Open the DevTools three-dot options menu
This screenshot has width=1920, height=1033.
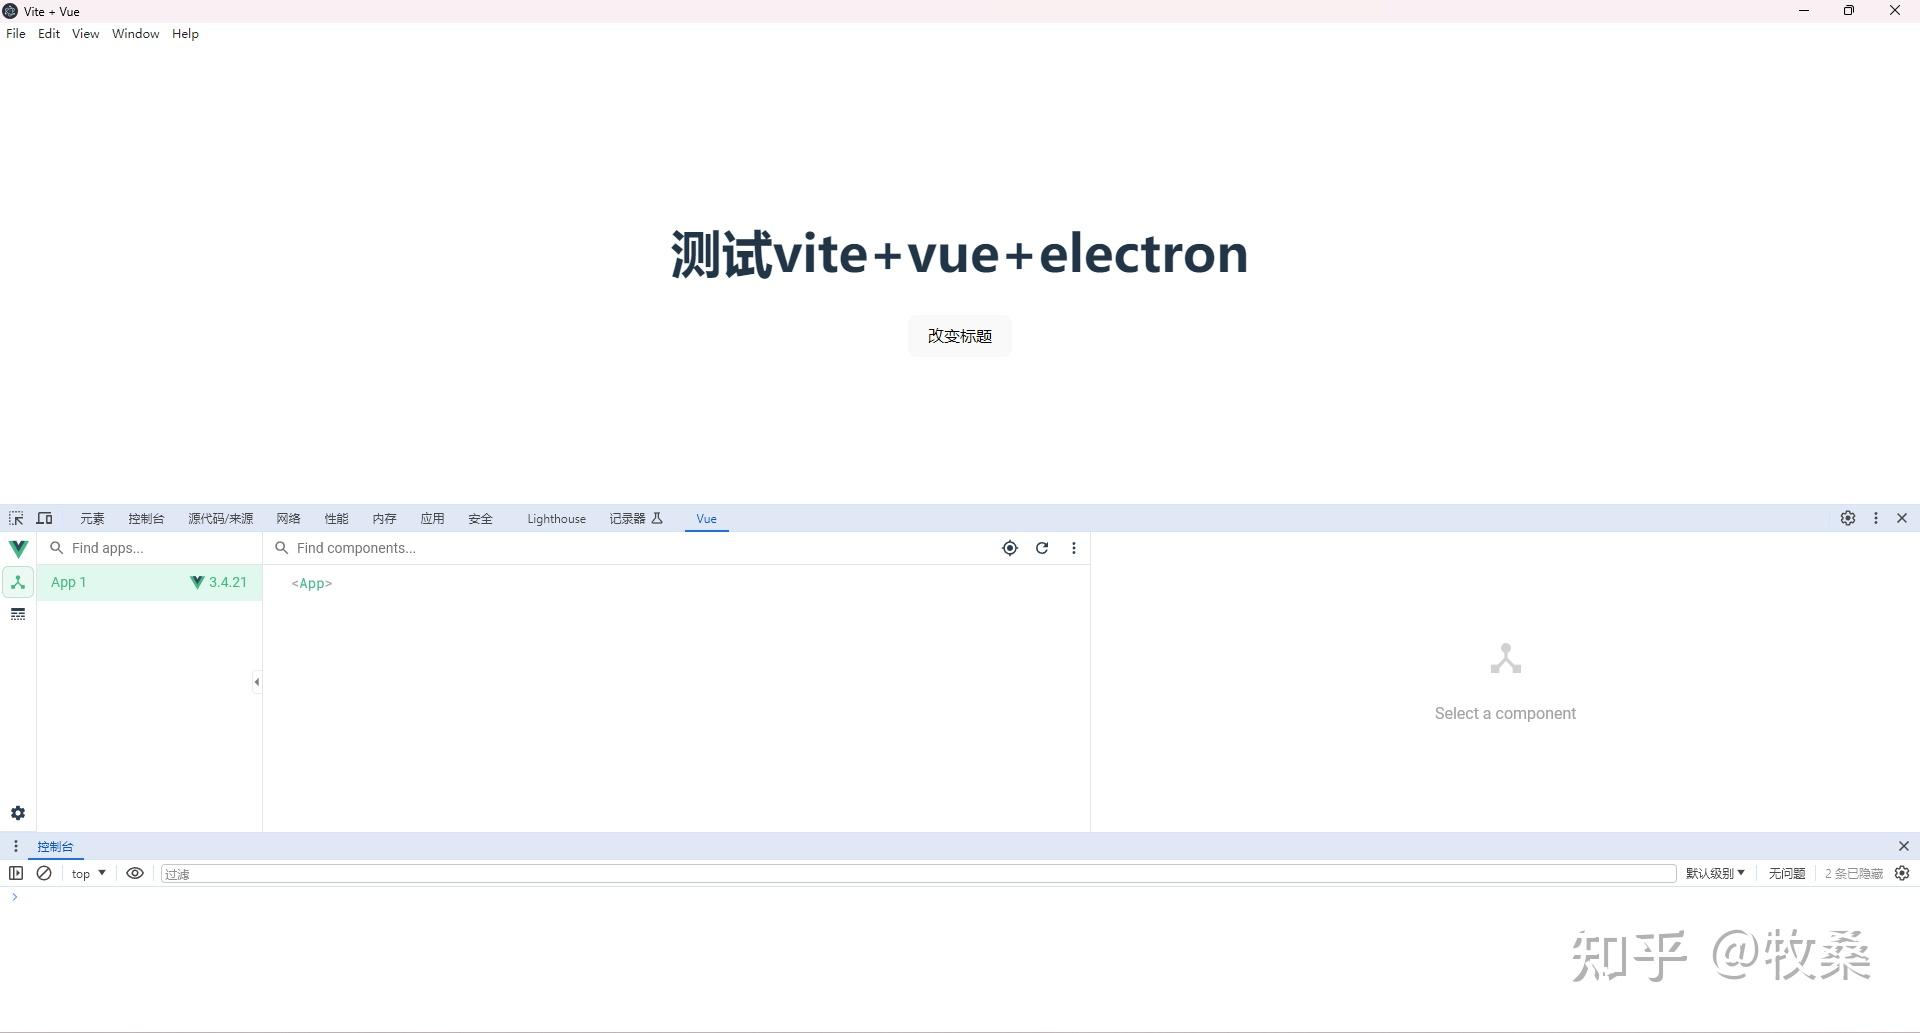pyautogui.click(x=1875, y=518)
